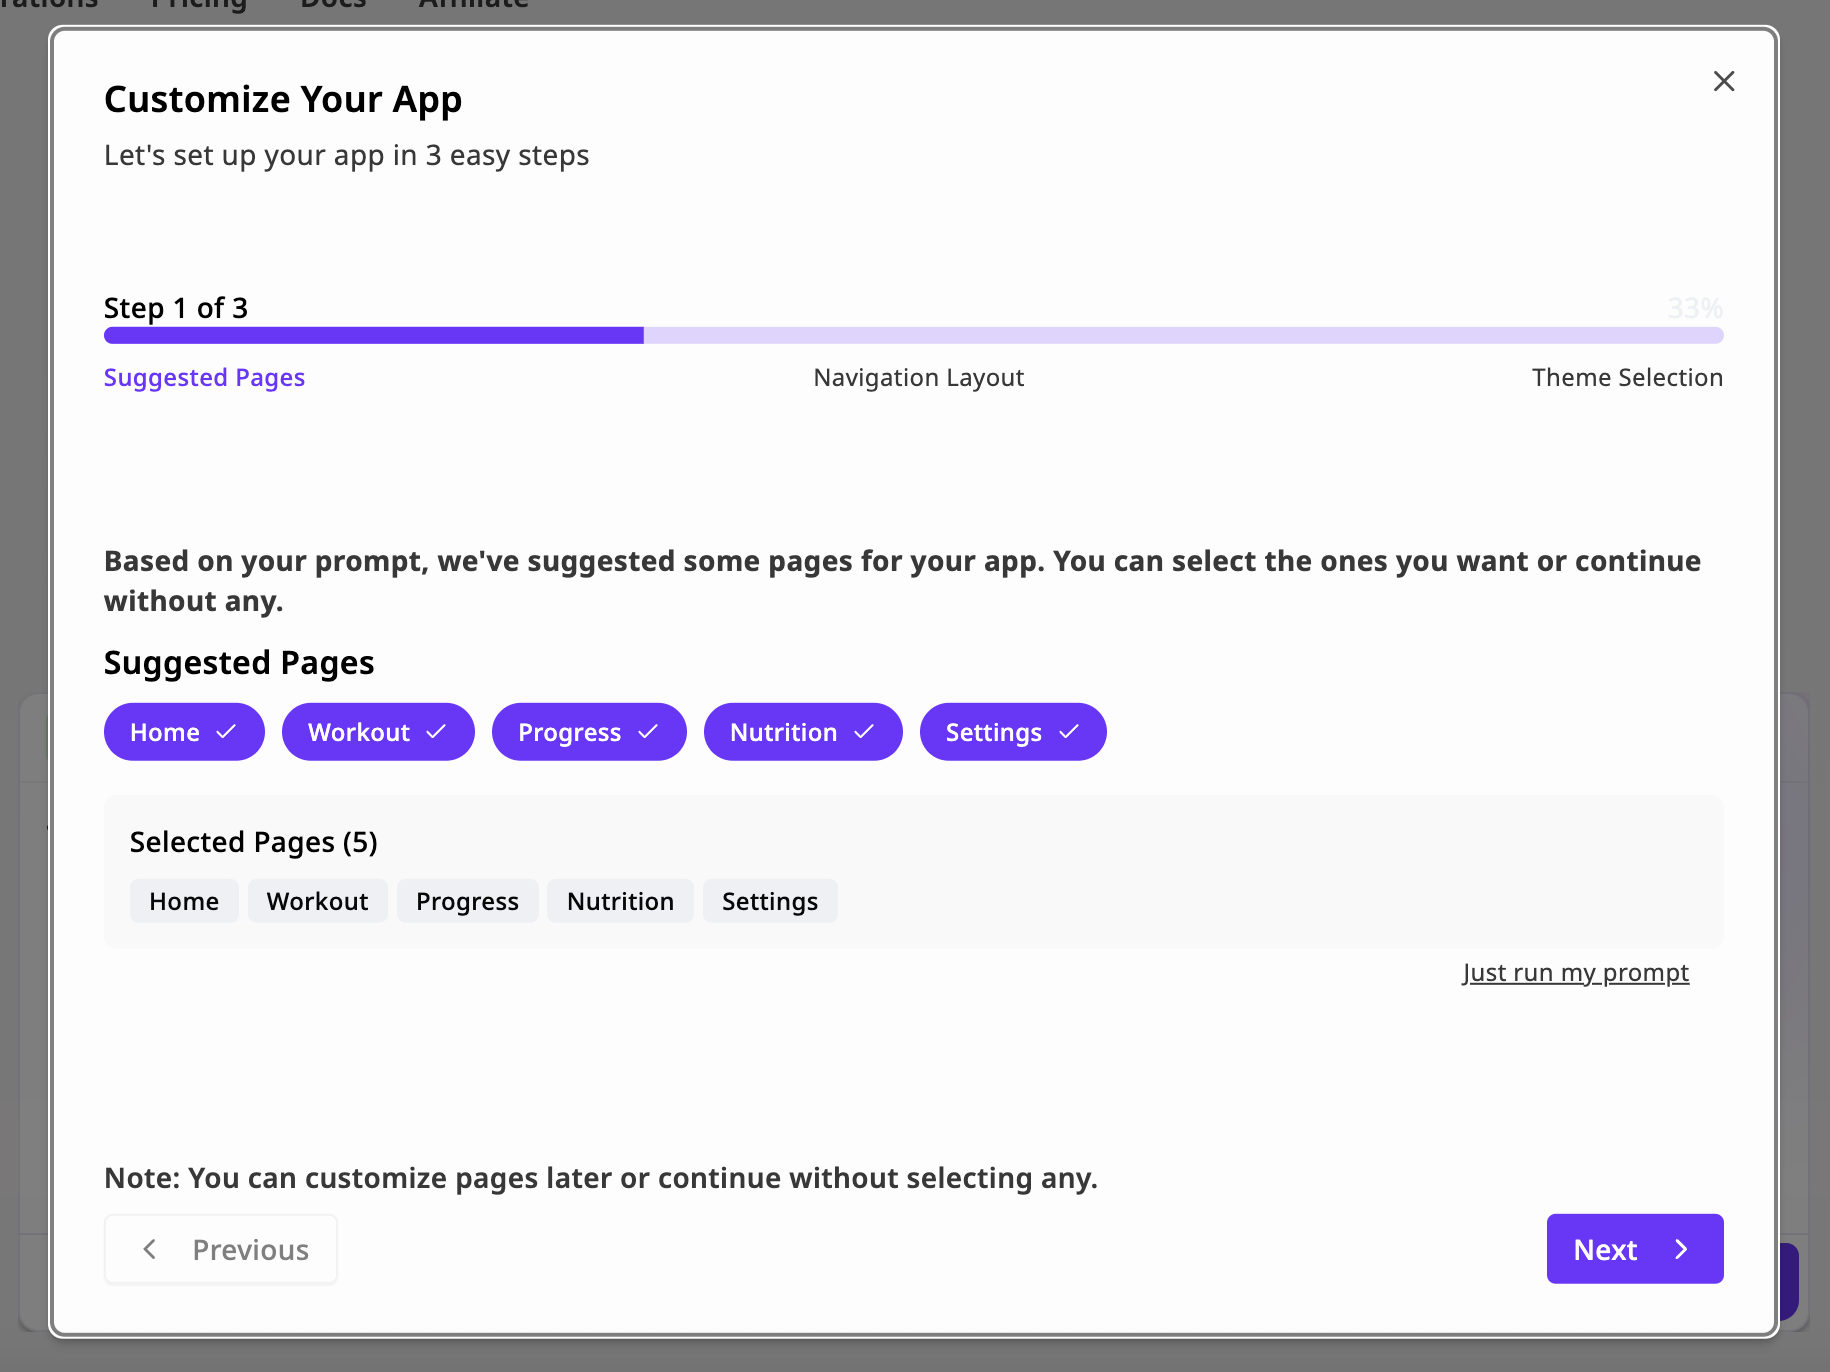Click the Next button

[x=1635, y=1249]
